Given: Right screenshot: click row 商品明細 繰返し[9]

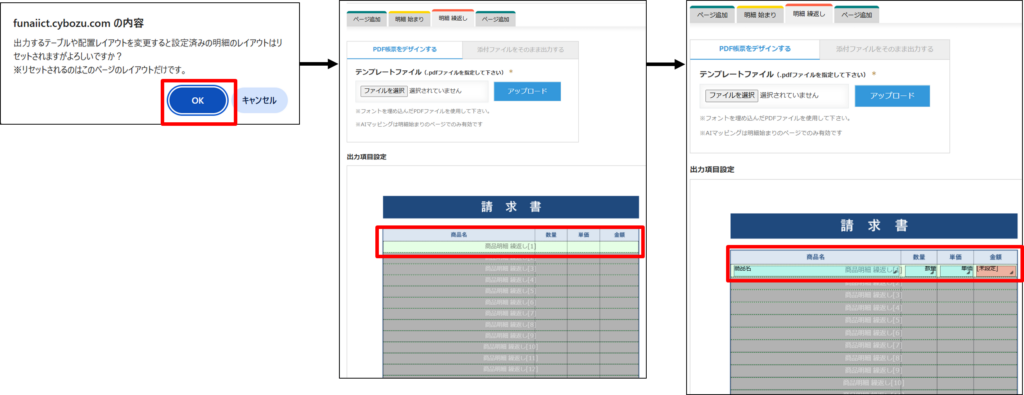Looking at the screenshot, I should click(x=873, y=370).
